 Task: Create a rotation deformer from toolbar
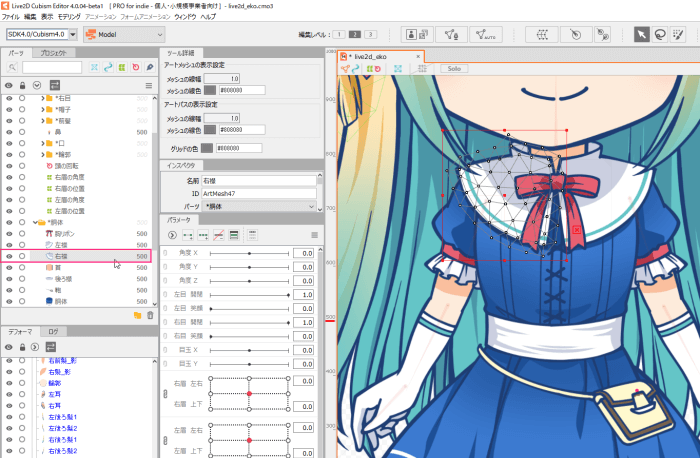point(576,34)
